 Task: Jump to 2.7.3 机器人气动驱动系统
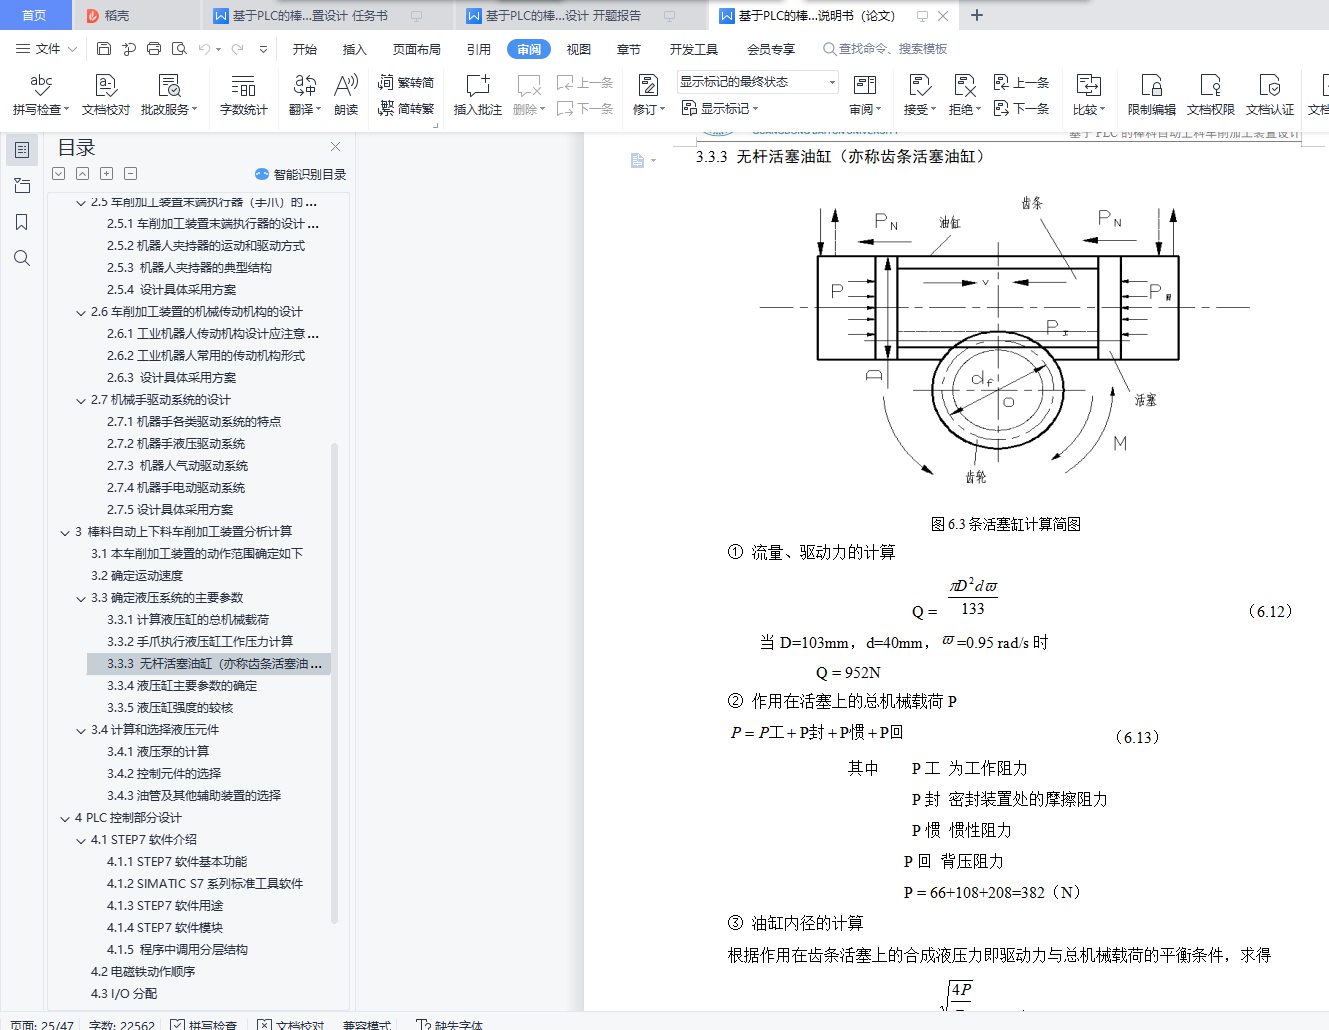click(x=178, y=466)
